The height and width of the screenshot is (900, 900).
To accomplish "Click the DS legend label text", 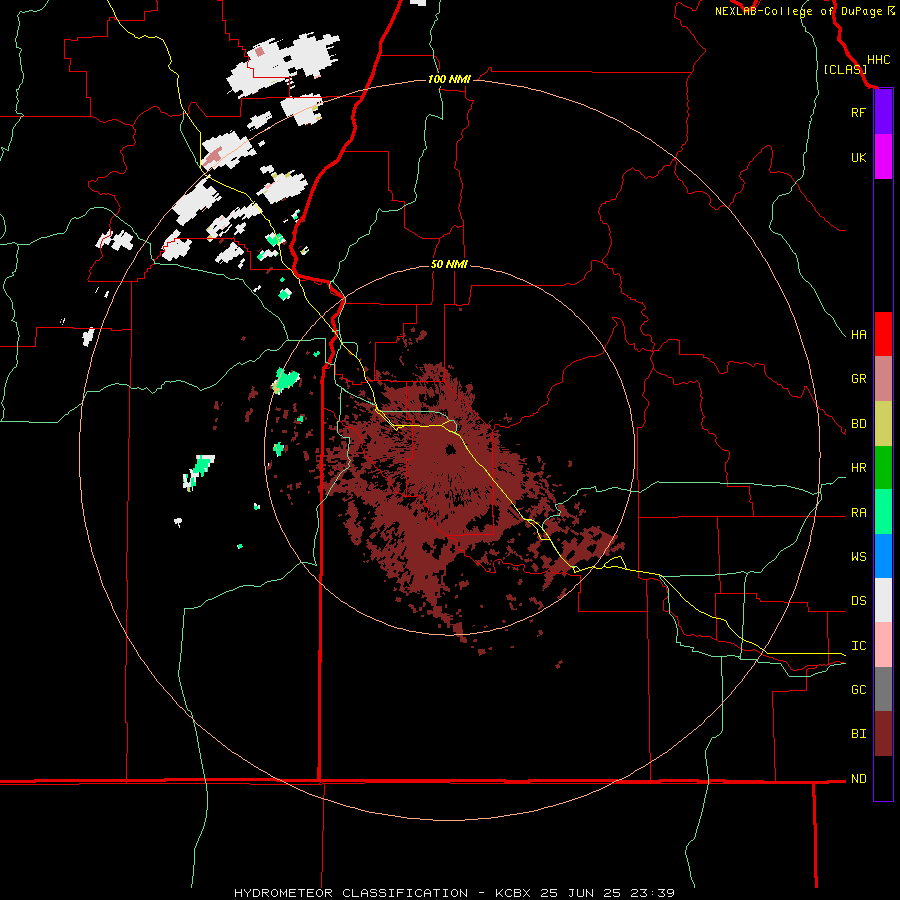I will click(858, 600).
